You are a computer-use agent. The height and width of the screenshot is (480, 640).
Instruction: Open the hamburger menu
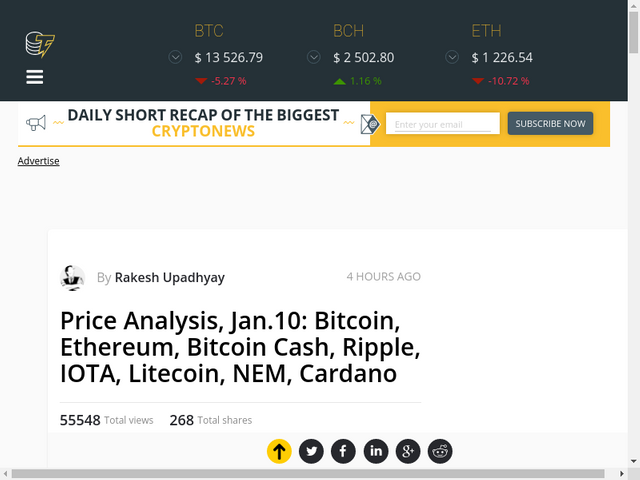[35, 77]
